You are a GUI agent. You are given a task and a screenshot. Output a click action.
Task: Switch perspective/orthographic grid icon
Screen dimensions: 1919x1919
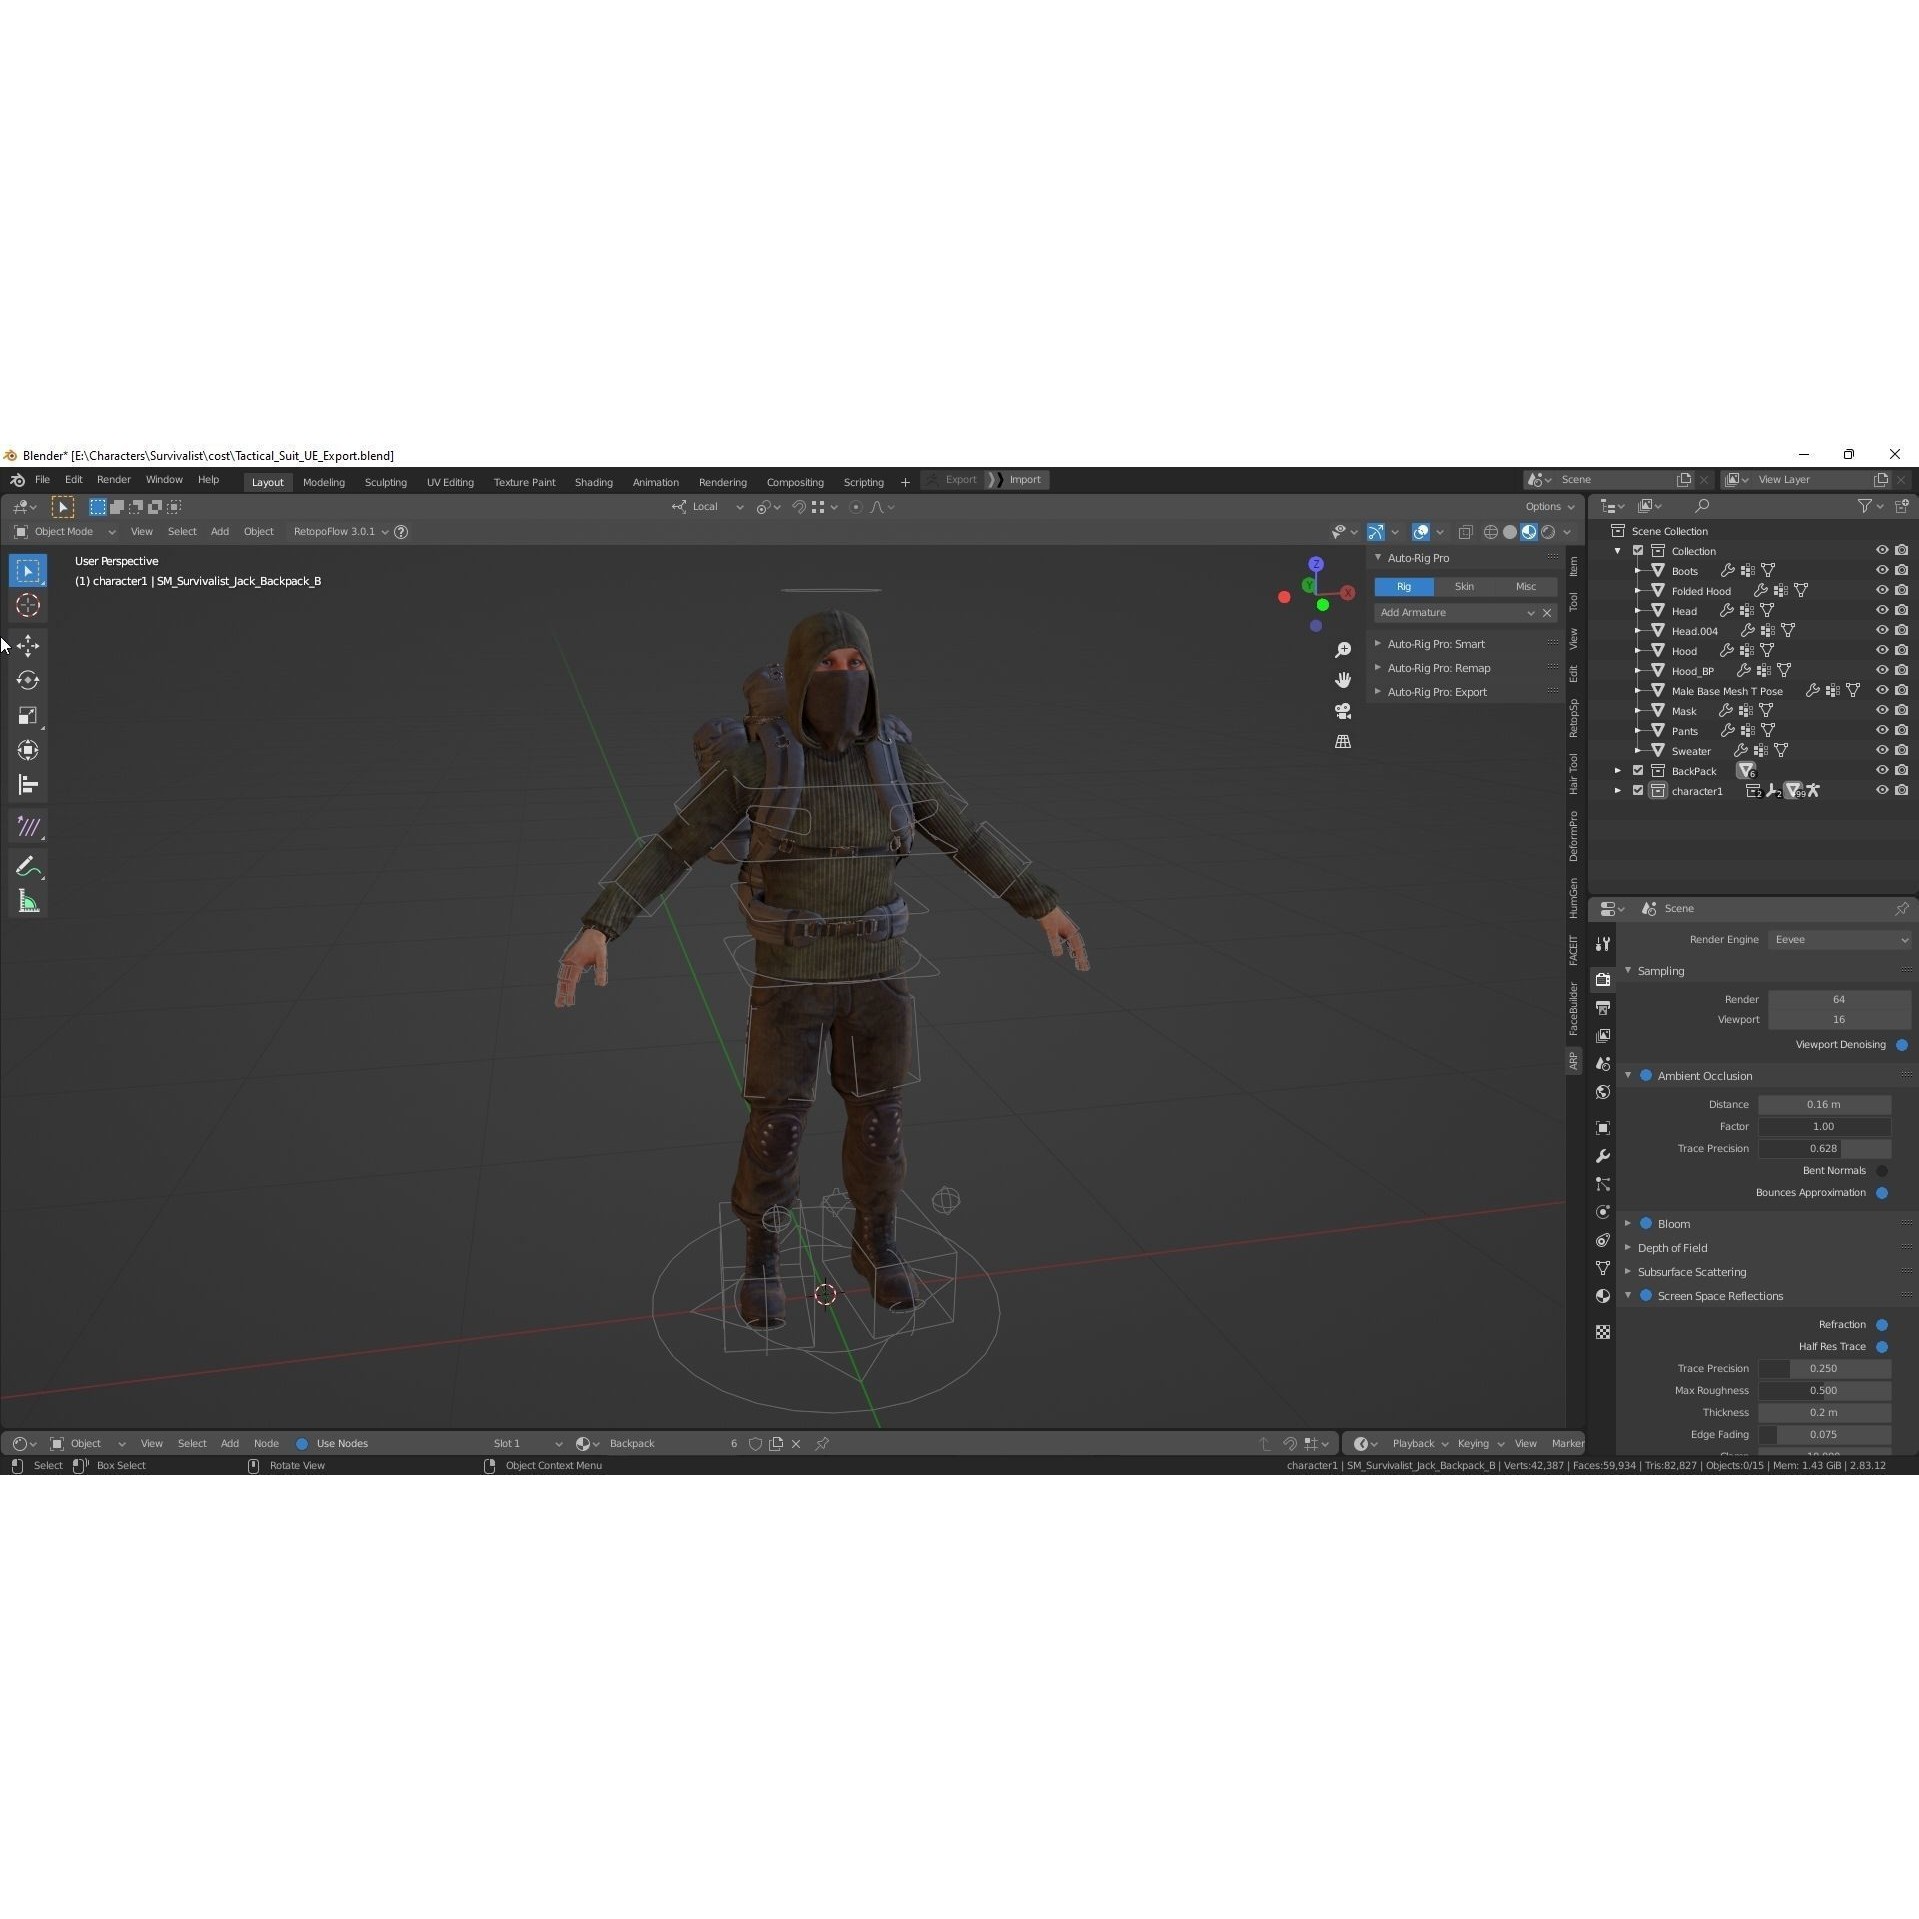pyautogui.click(x=1343, y=742)
